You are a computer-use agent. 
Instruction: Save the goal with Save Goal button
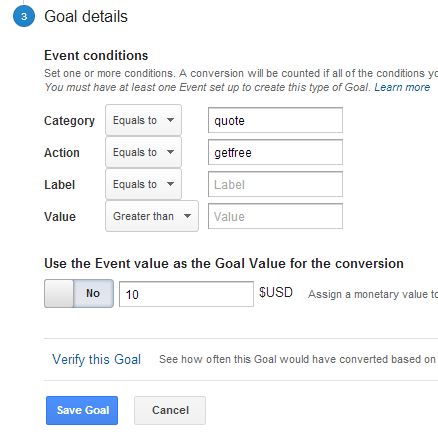pyautogui.click(x=82, y=410)
